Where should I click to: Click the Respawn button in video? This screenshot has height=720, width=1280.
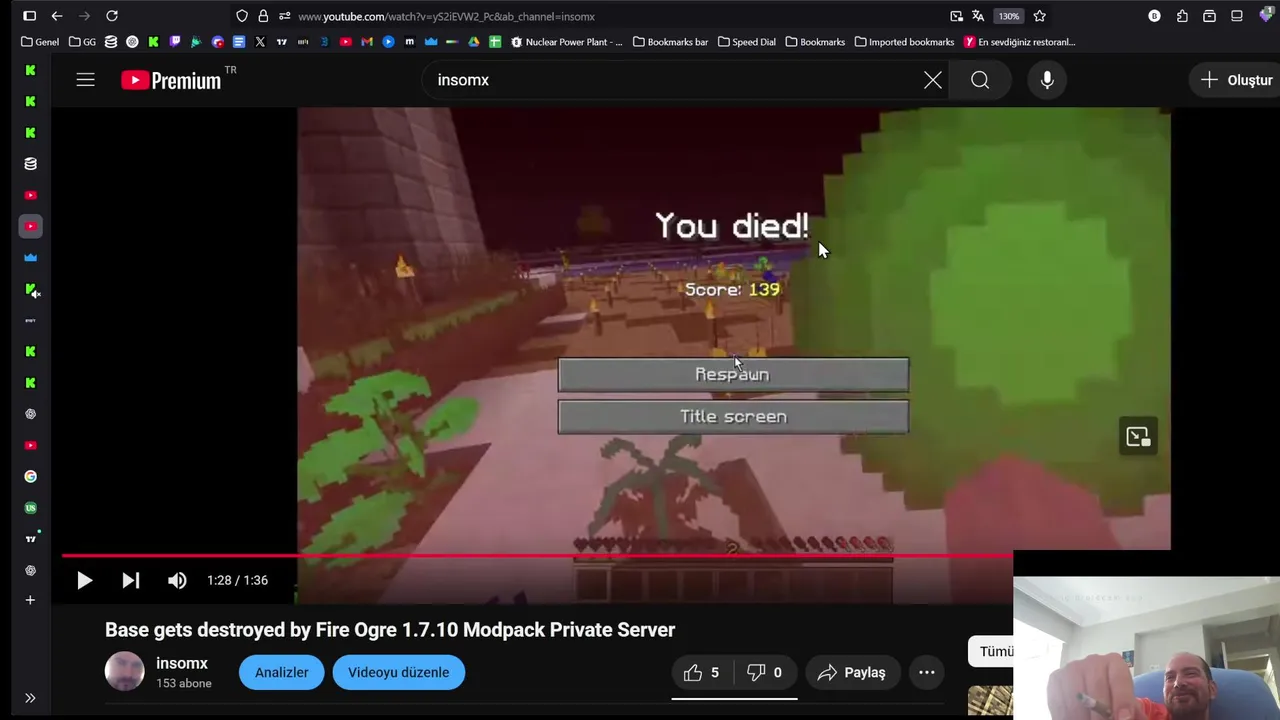(x=733, y=374)
